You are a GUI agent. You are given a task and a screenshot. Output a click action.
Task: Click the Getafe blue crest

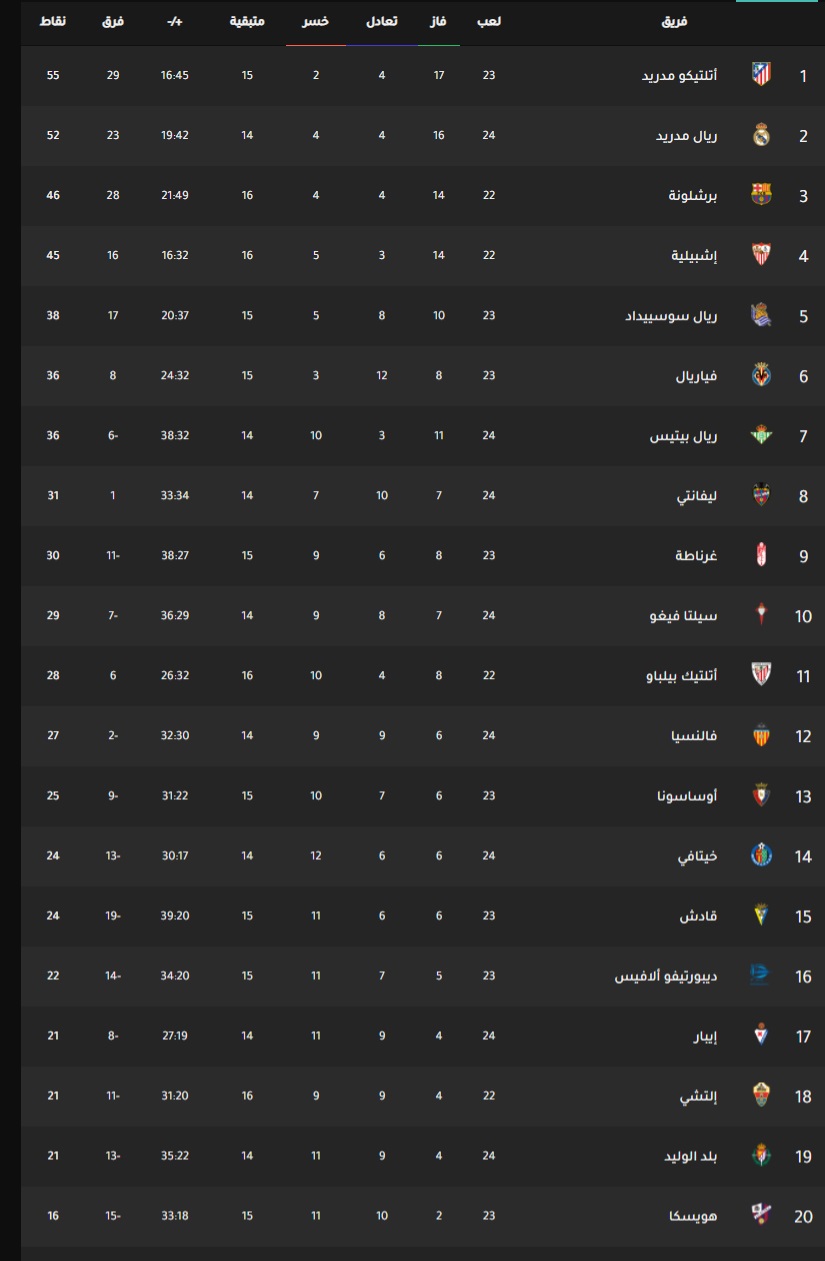(761, 855)
